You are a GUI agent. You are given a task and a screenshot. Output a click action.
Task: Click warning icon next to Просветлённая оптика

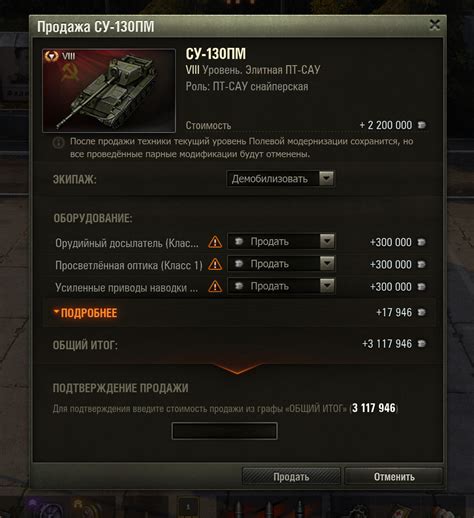215,265
